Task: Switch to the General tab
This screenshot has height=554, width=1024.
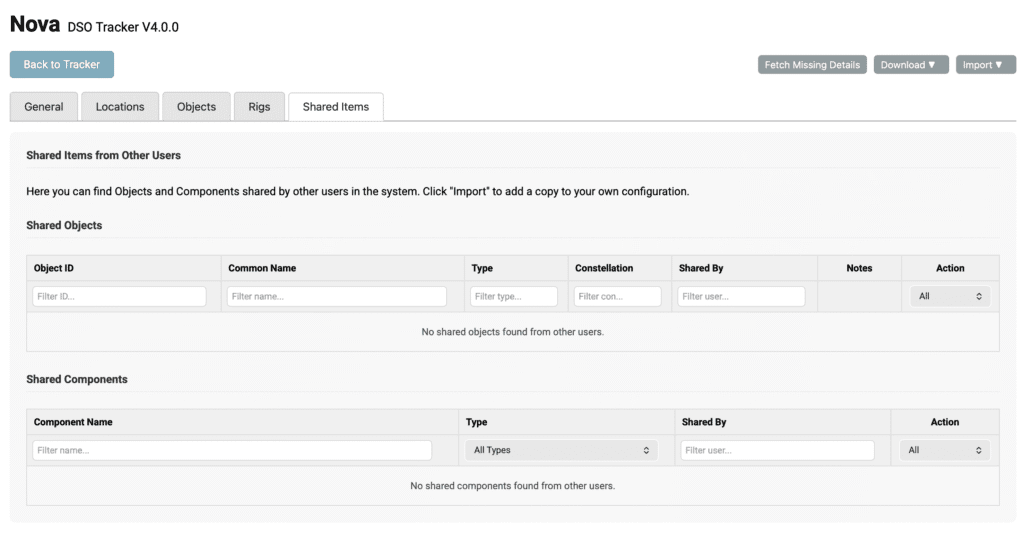Action: point(44,106)
